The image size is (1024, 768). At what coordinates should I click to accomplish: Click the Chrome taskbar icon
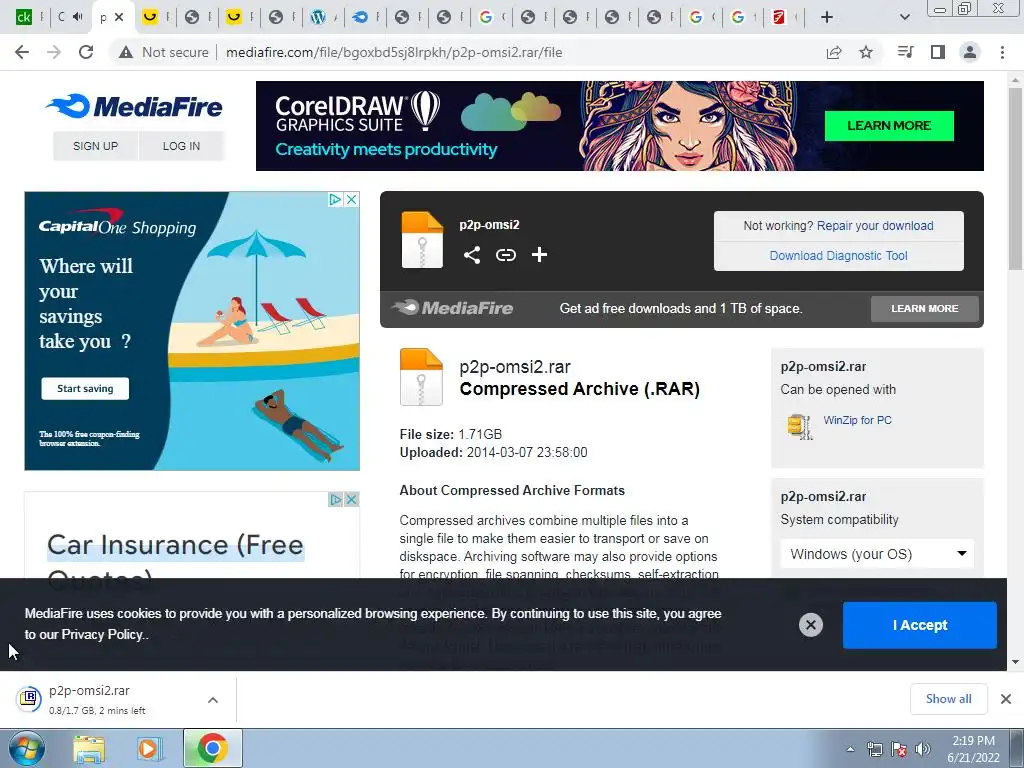[x=212, y=749]
